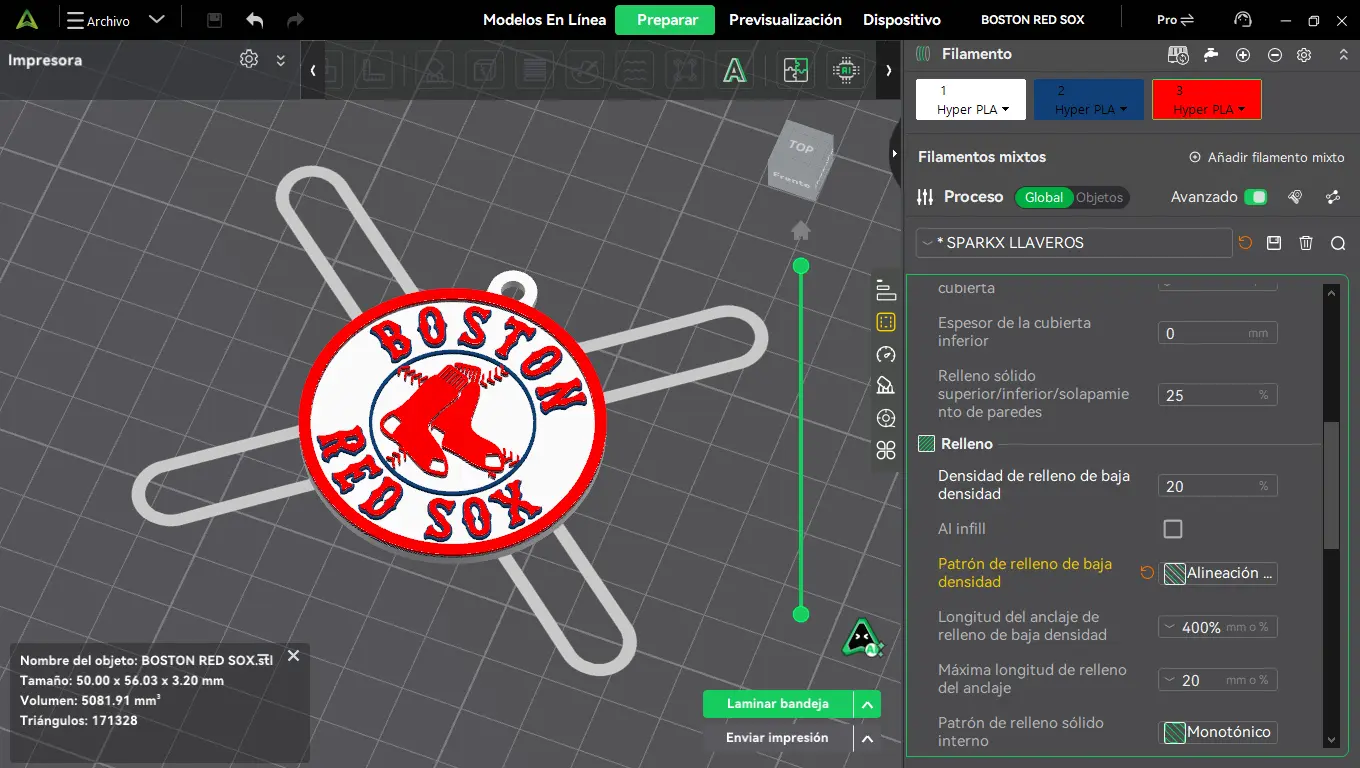Open the low-density infill pattern dropdown
This screenshot has width=1360, height=768.
pos(1218,573)
